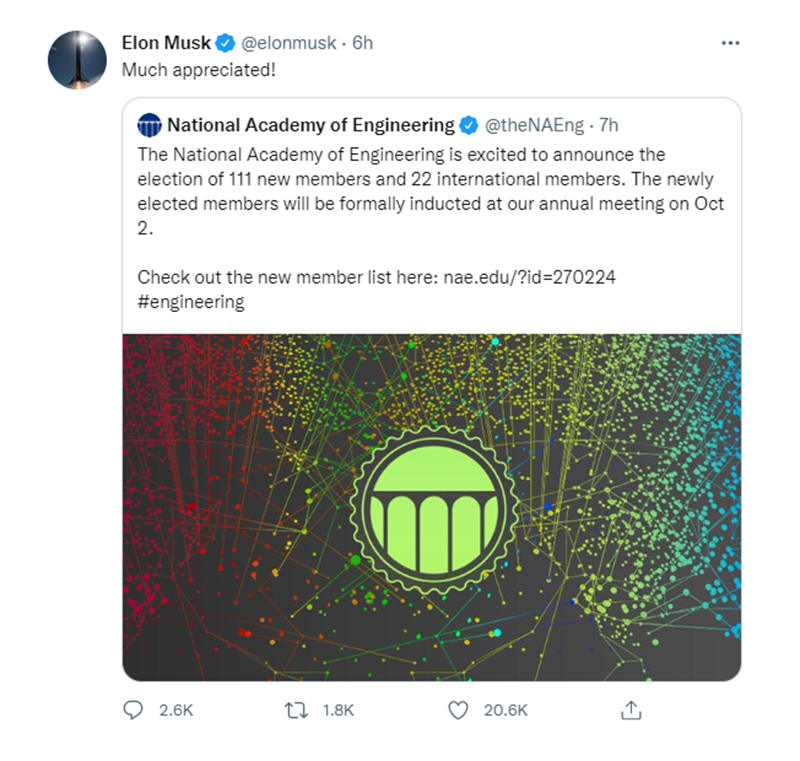The height and width of the screenshot is (761, 800).
Task: Open Elon Musk's profile avatar
Action: tap(77, 59)
